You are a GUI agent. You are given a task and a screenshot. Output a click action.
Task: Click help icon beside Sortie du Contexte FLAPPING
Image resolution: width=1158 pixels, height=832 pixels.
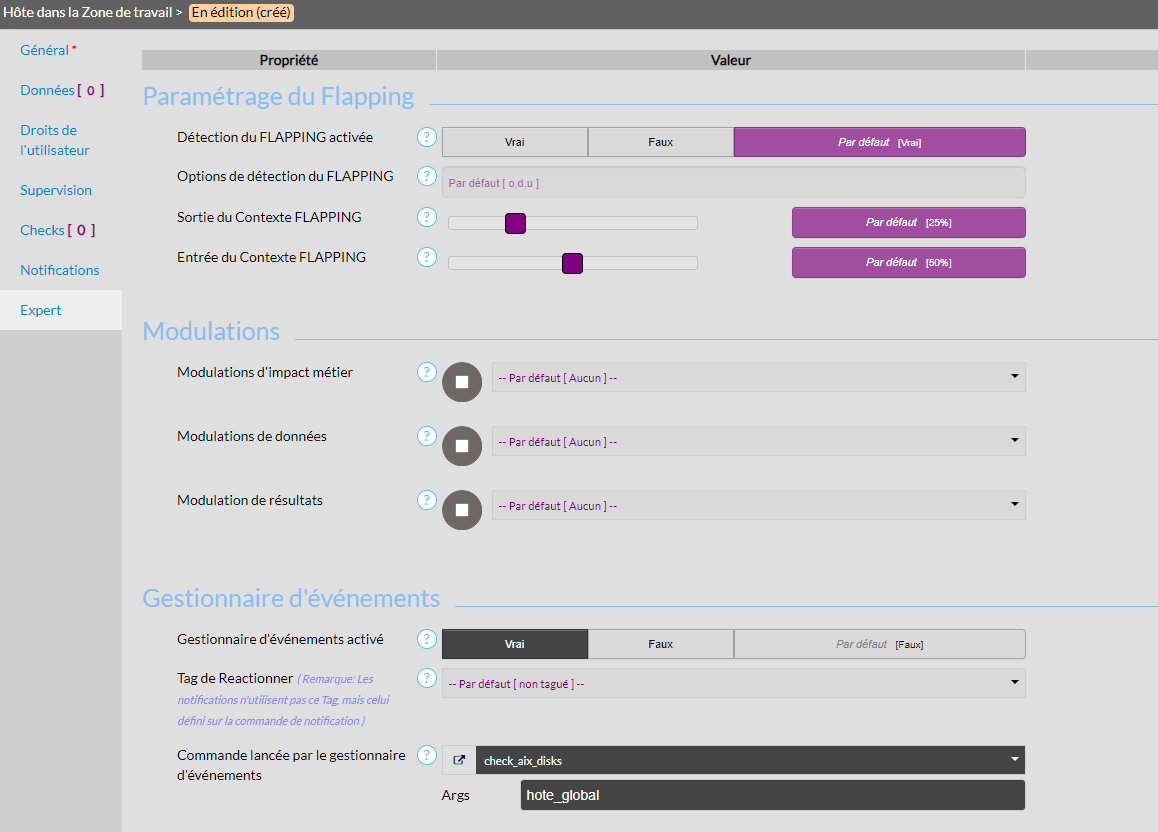[x=427, y=217]
